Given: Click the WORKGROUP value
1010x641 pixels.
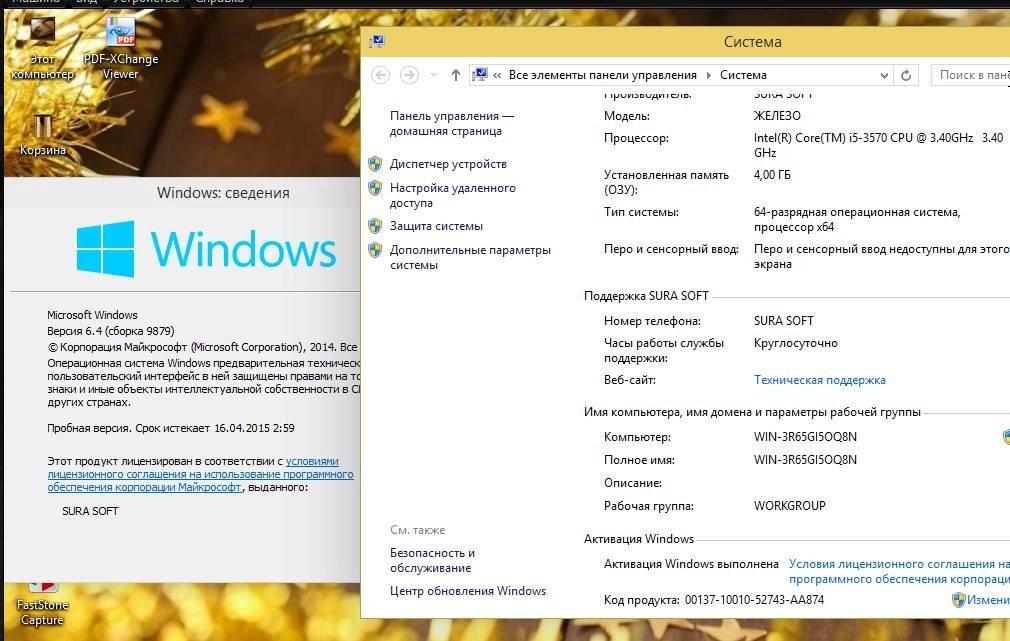Looking at the screenshot, I should [x=789, y=506].
